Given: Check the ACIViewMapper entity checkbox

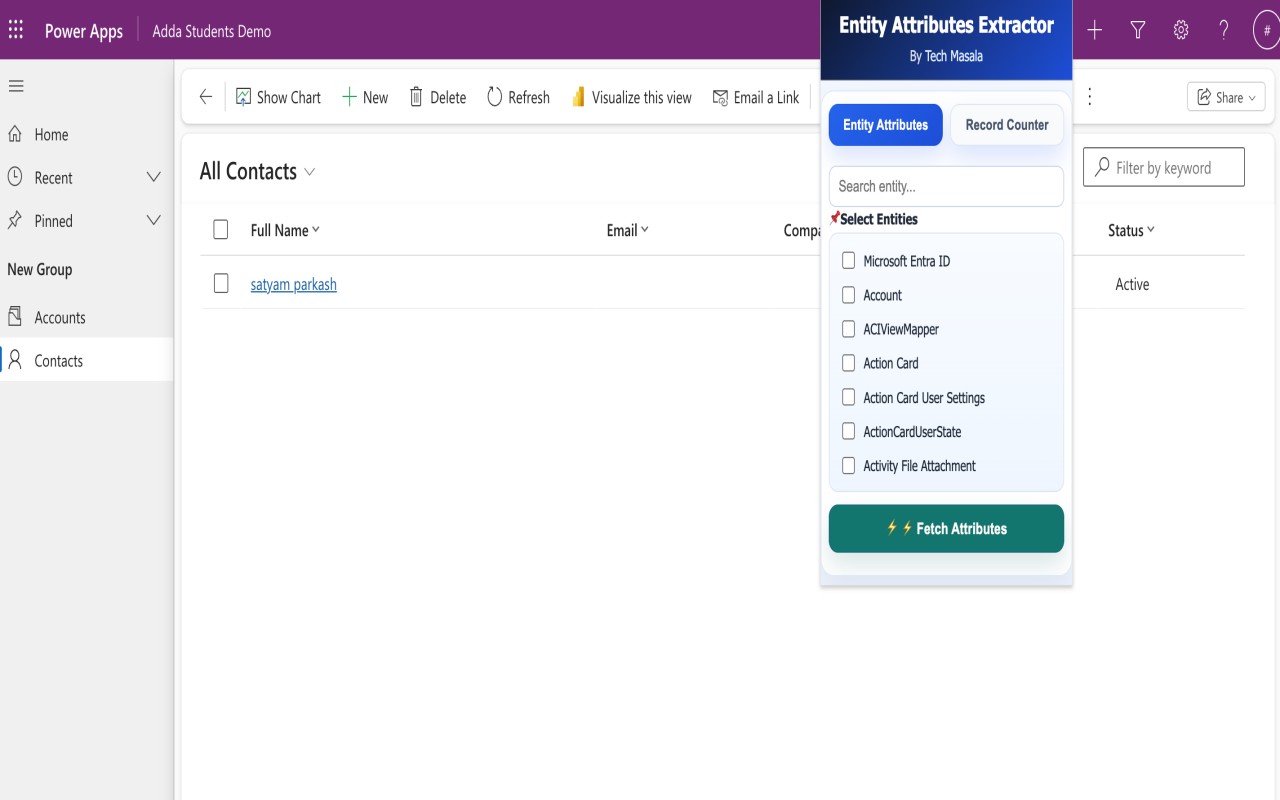Looking at the screenshot, I should click(x=849, y=329).
